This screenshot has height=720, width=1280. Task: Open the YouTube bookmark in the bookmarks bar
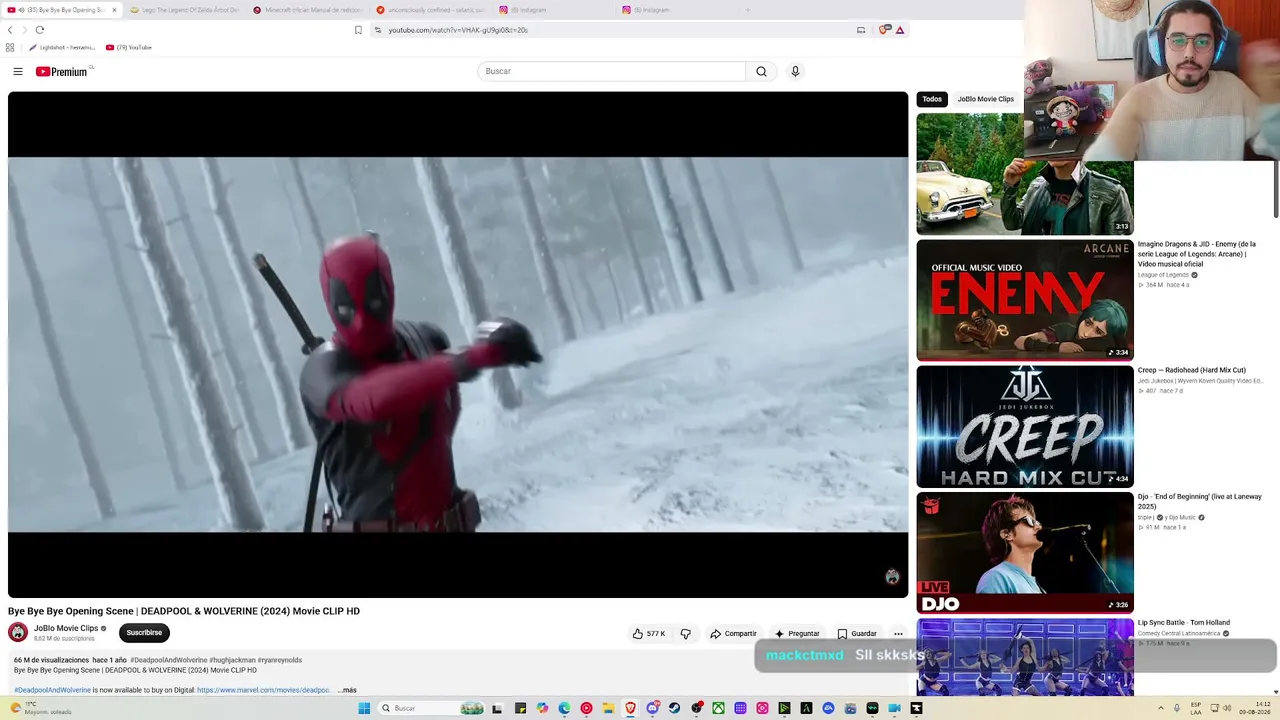(x=129, y=47)
